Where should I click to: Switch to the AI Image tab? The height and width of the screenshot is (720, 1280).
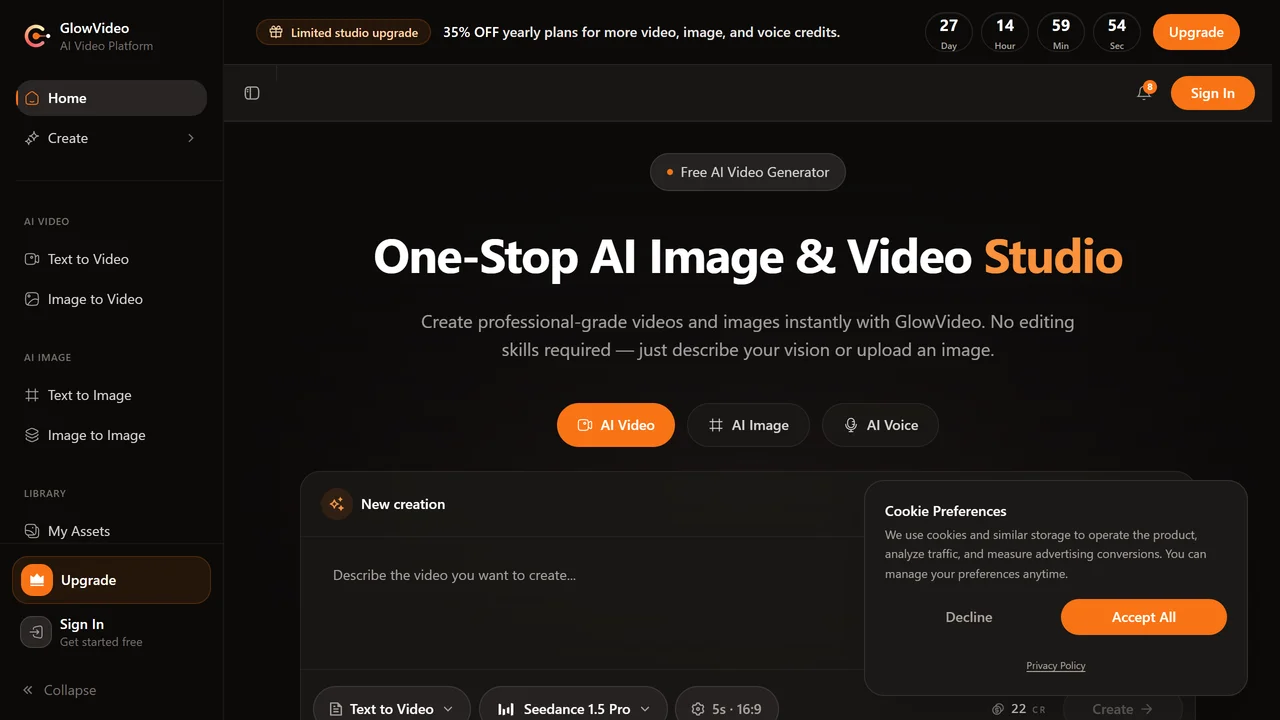tap(748, 425)
